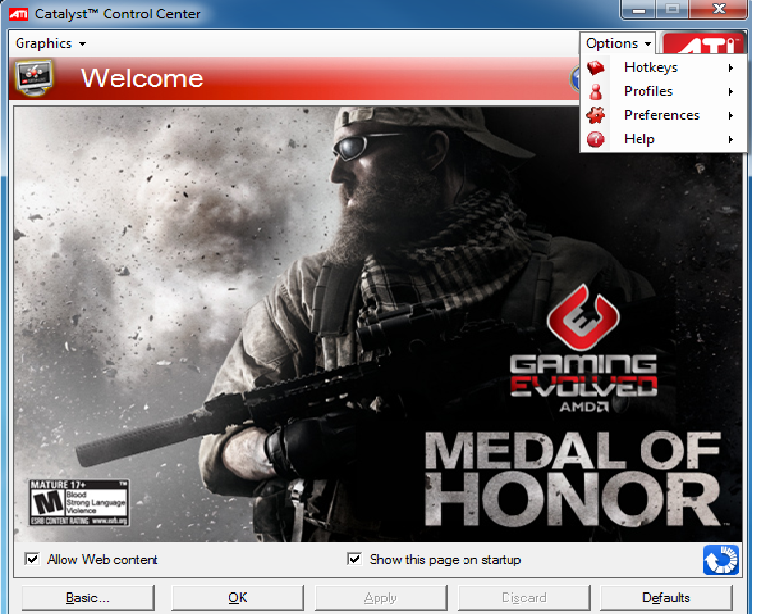Viewport: 768px width, 614px height.
Task: Minimize the Catalyst Control Center window
Action: [x=639, y=9]
